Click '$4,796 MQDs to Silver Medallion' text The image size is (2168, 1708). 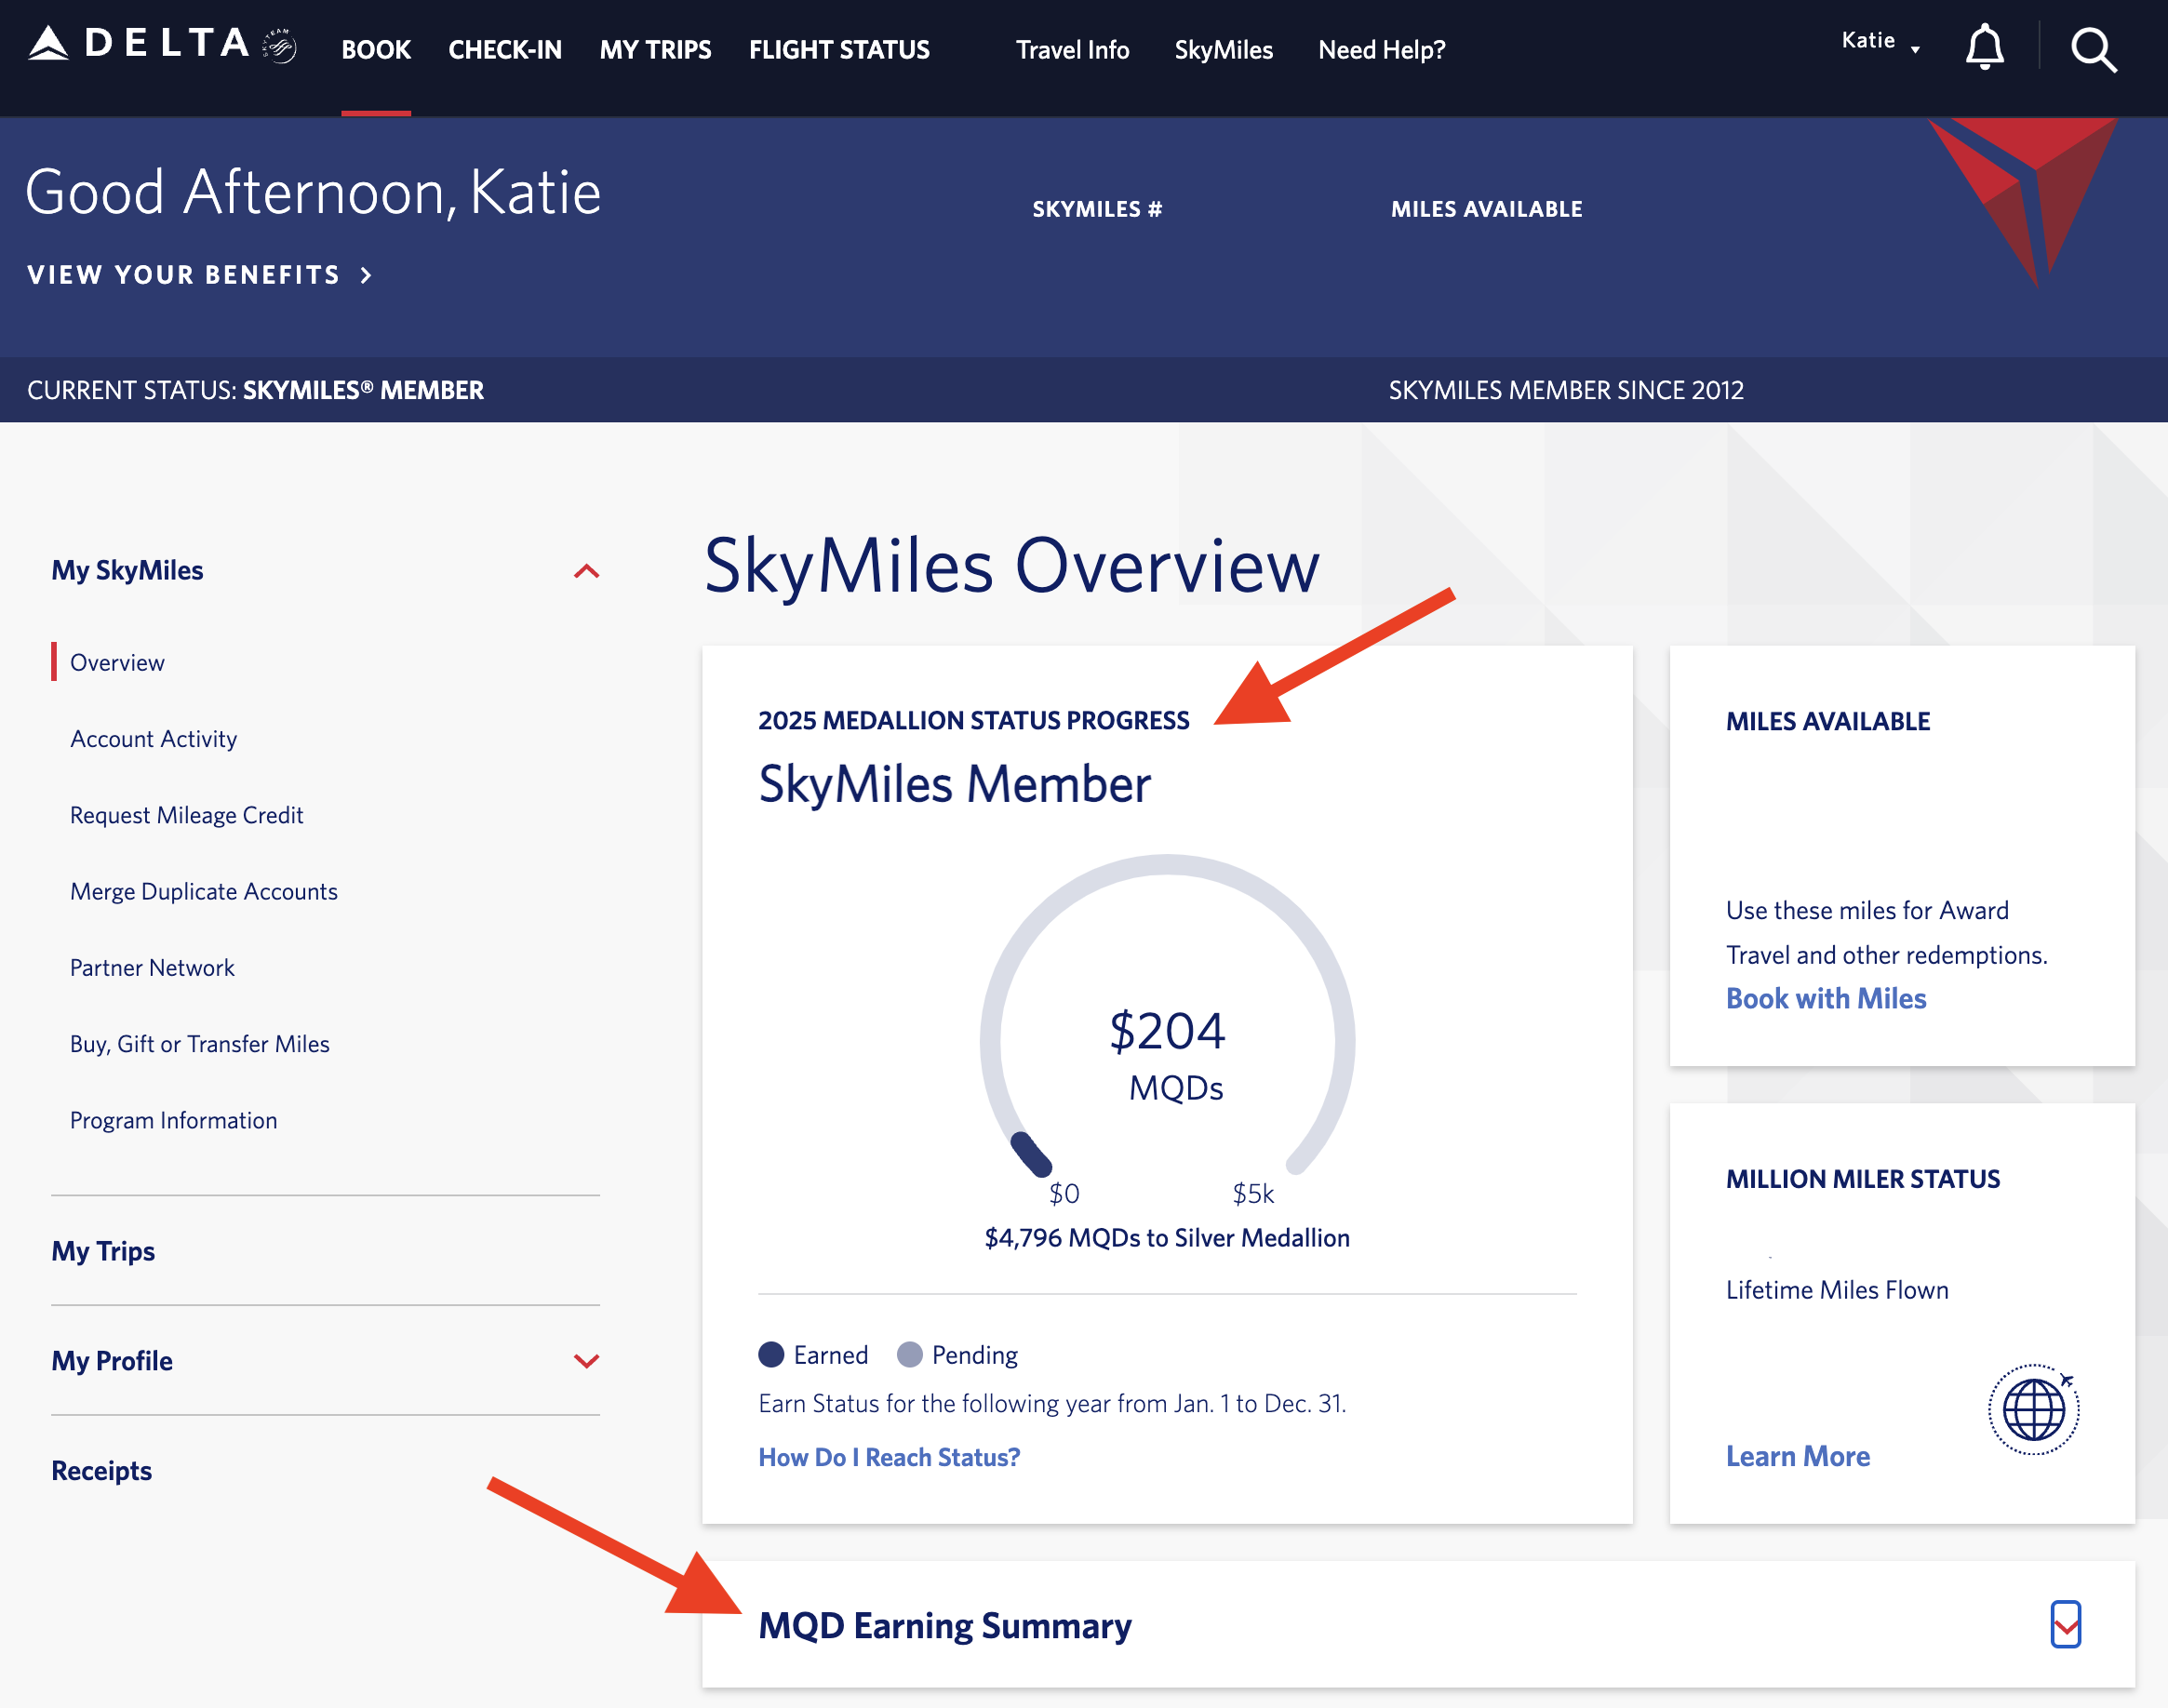pyautogui.click(x=1167, y=1237)
